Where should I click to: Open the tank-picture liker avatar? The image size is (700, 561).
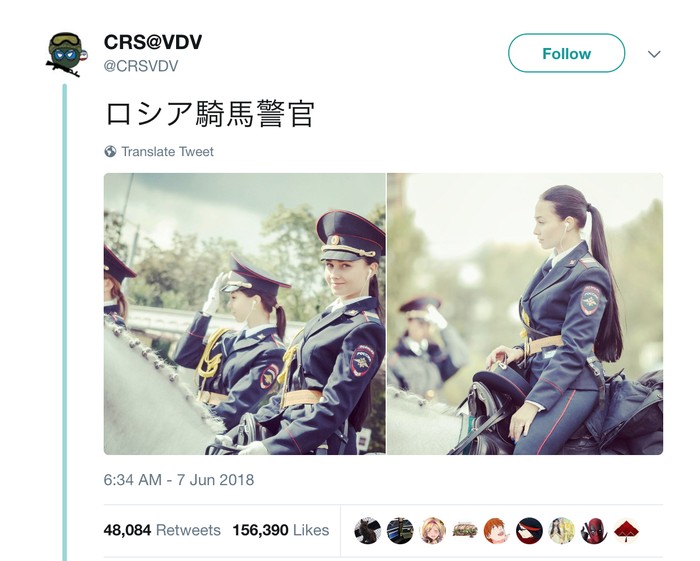click(465, 531)
